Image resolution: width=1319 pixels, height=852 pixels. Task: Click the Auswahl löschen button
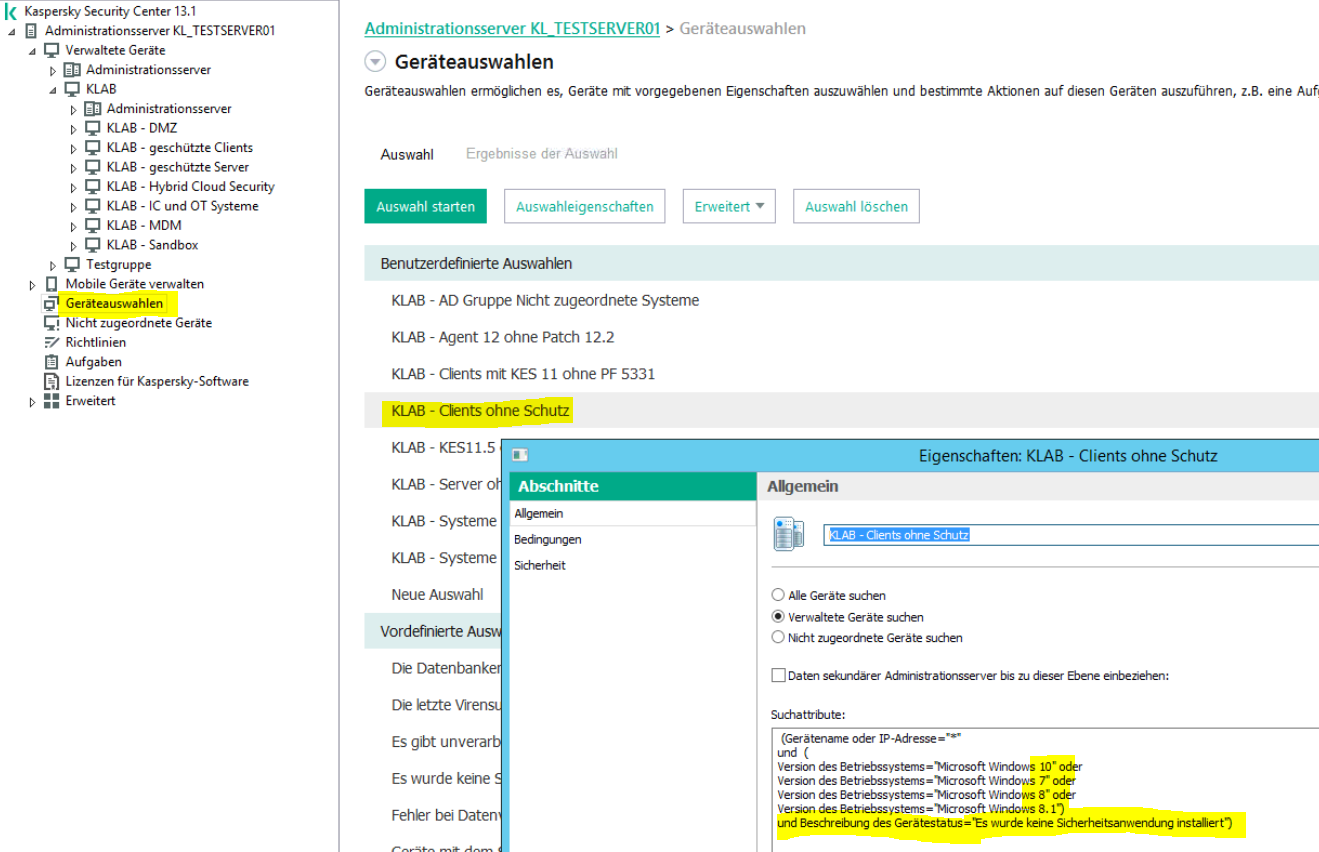click(x=857, y=207)
